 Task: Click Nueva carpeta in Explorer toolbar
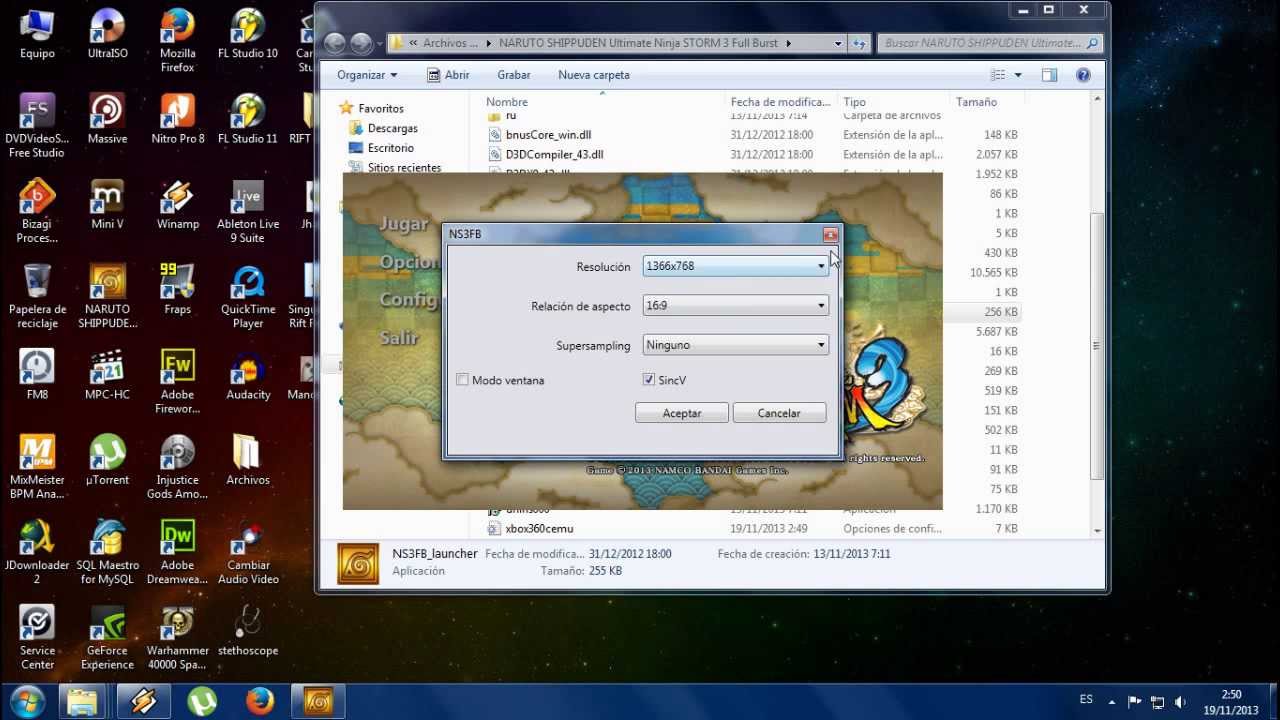tap(594, 75)
